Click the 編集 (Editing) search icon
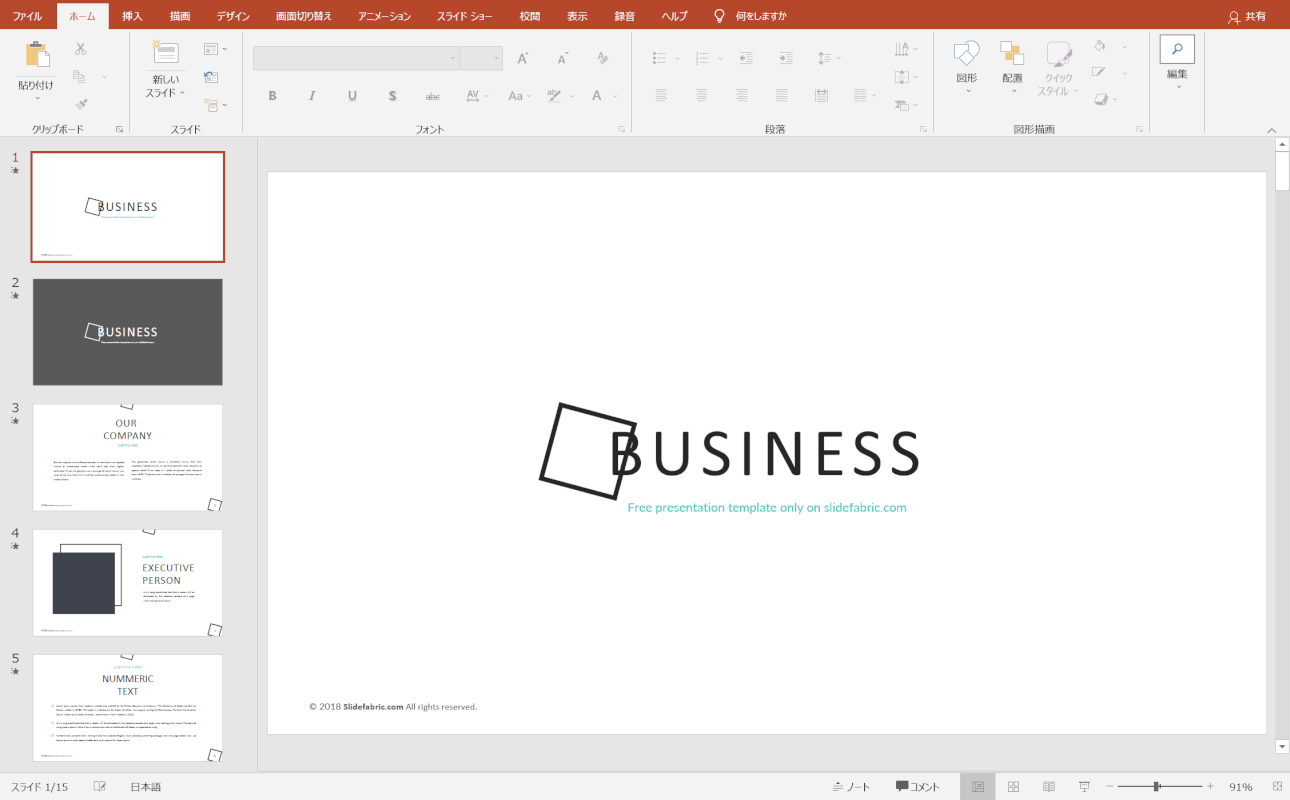This screenshot has height=800, width=1290. (1177, 50)
